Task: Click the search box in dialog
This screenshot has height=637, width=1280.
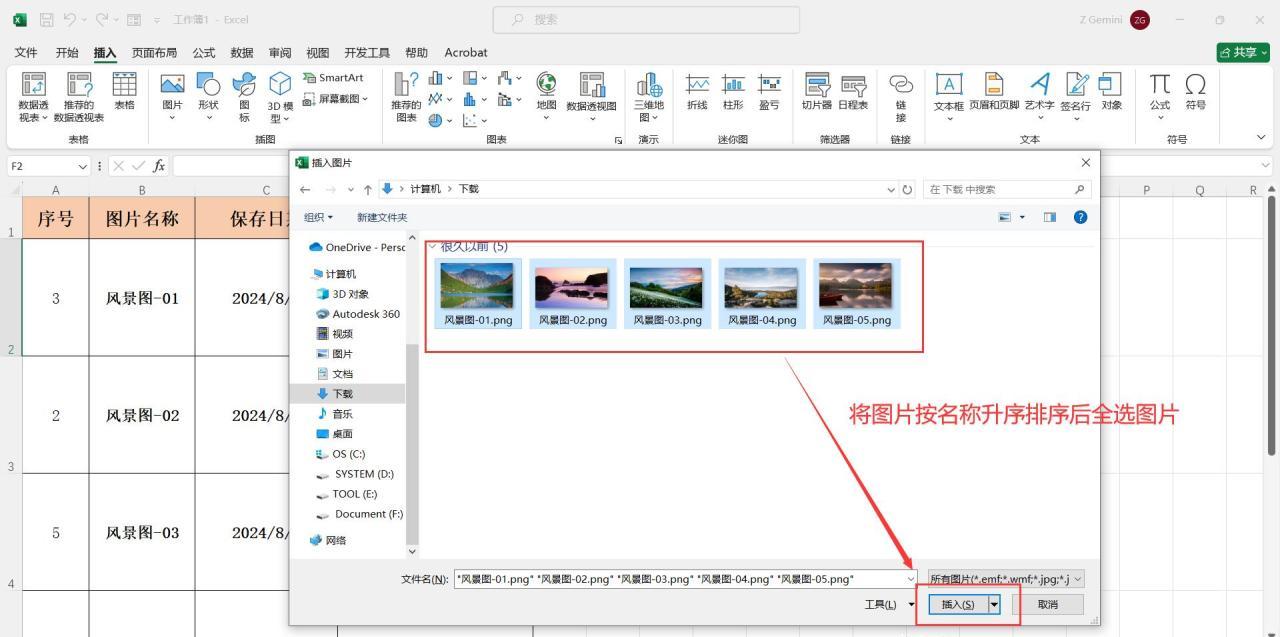Action: 1007,189
